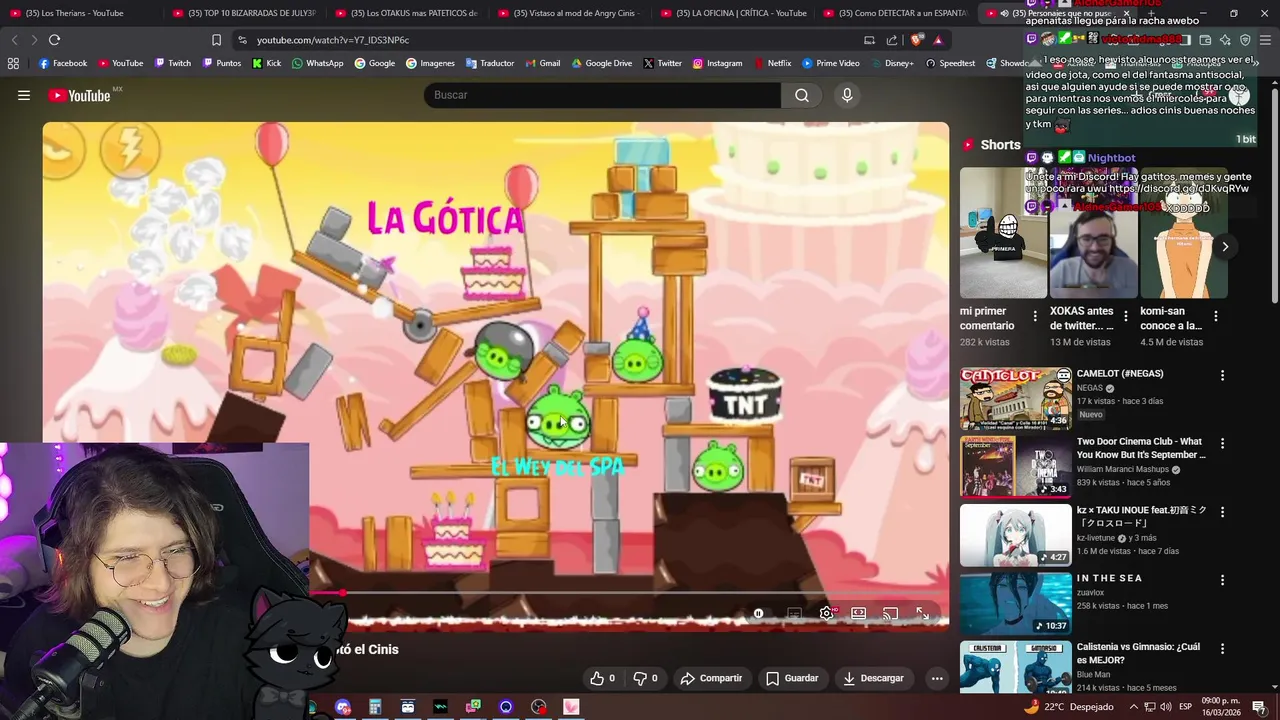
Task: Switch to 'Como DETECTAR a un ESPANTA' tab
Action: [x=895, y=13]
